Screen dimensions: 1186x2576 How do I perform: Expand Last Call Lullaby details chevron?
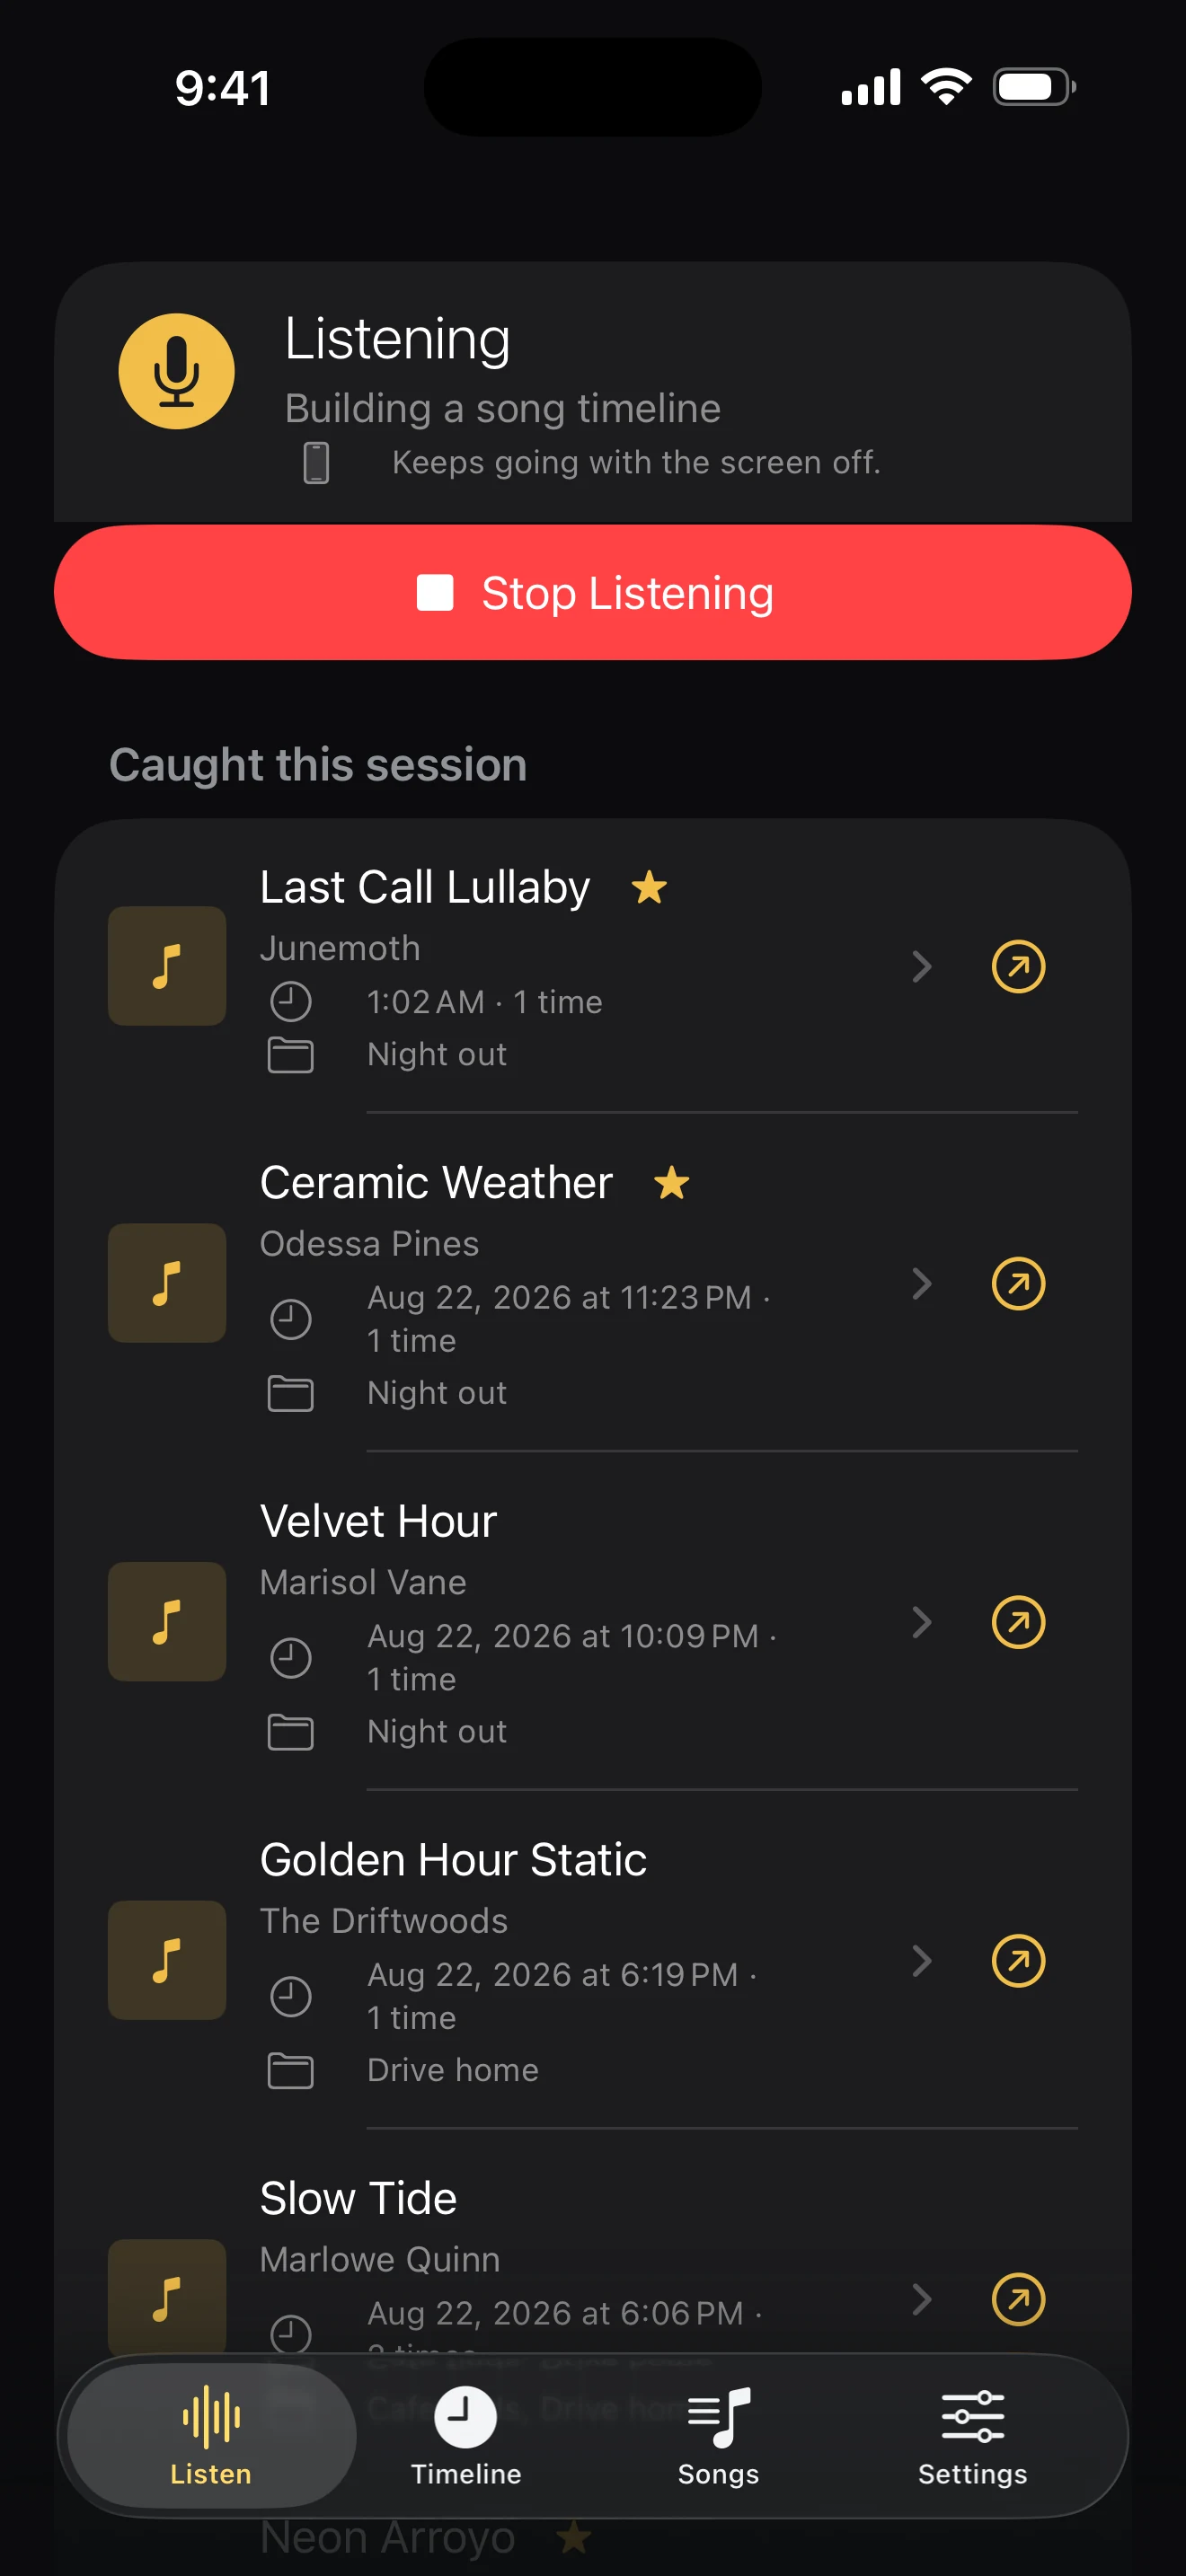(922, 966)
